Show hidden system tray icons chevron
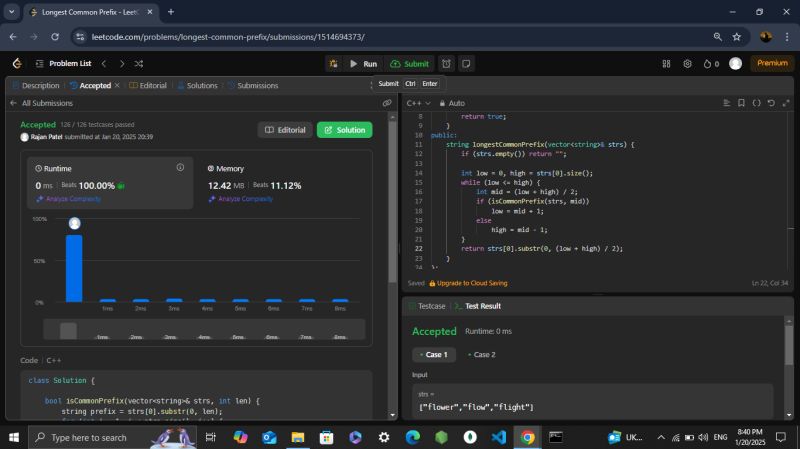800x449 pixels. point(661,437)
